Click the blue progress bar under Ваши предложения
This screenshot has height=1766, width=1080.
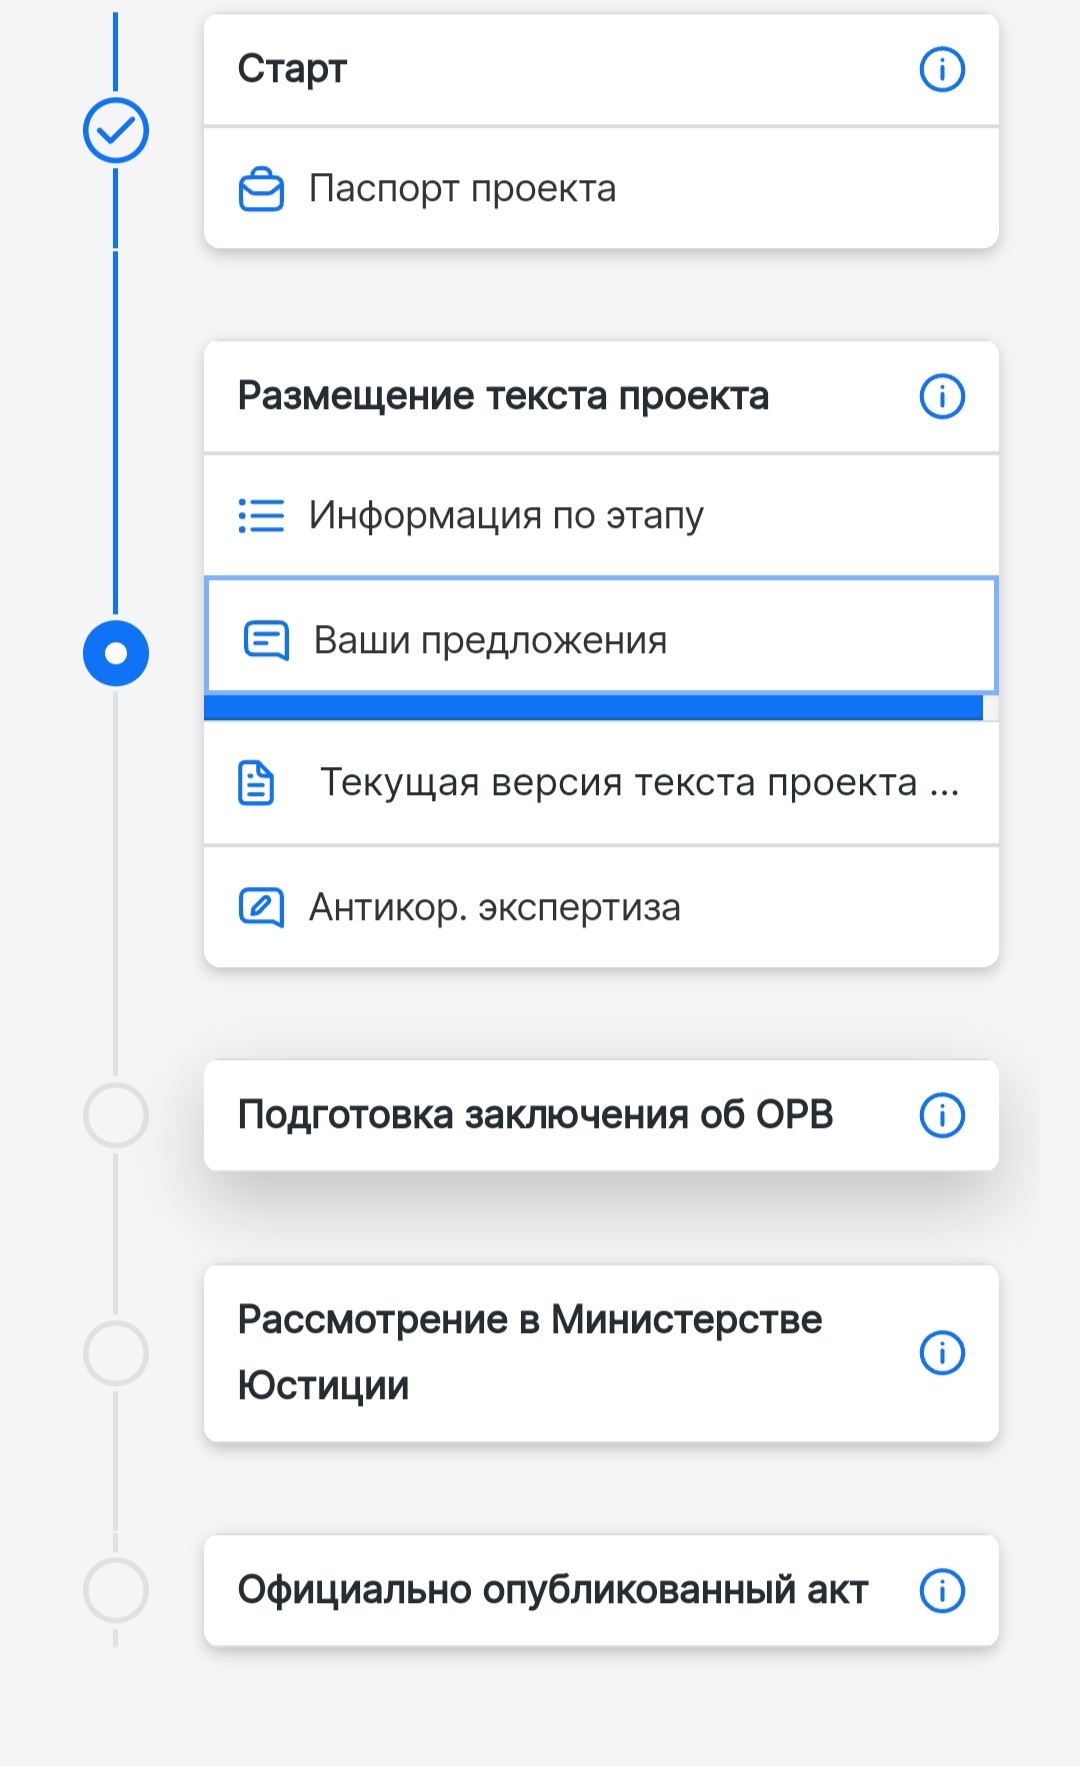pyautogui.click(x=593, y=708)
